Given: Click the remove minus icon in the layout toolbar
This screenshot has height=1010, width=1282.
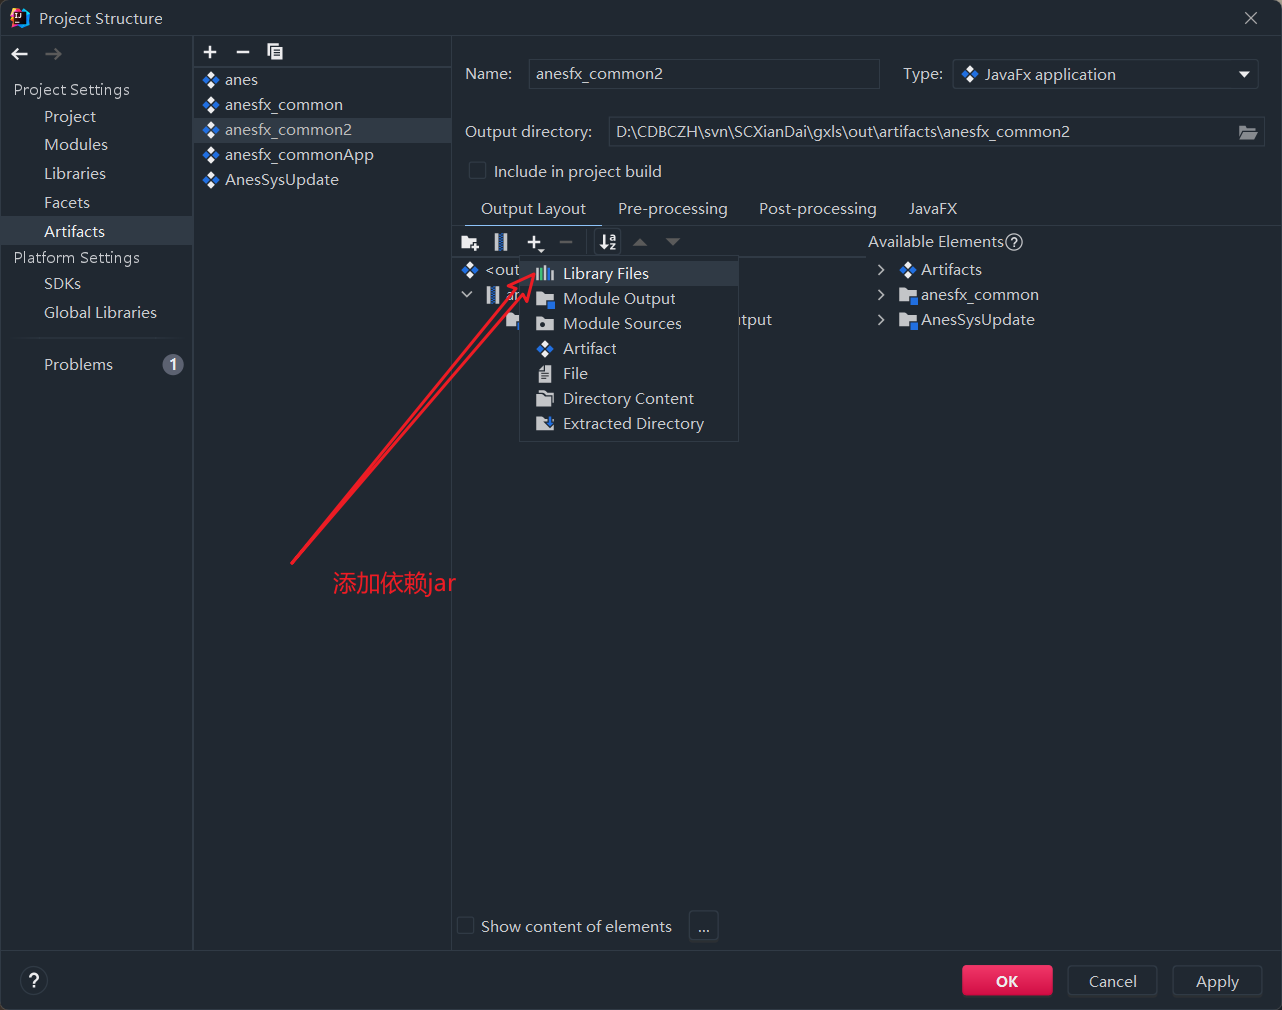Looking at the screenshot, I should click(566, 242).
